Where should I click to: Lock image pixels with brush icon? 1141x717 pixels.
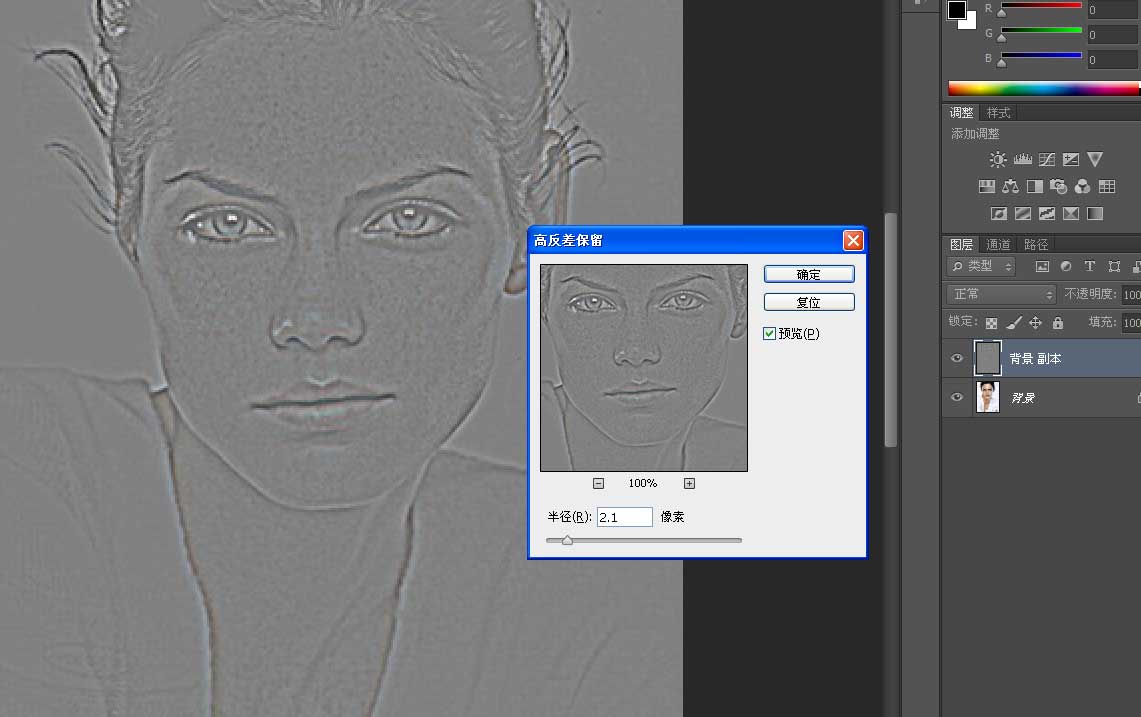pyautogui.click(x=1014, y=322)
